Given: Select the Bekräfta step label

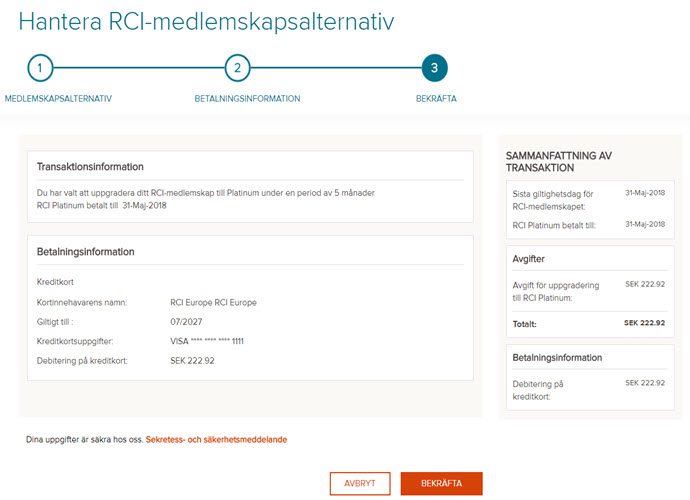Looking at the screenshot, I should tap(436, 99).
